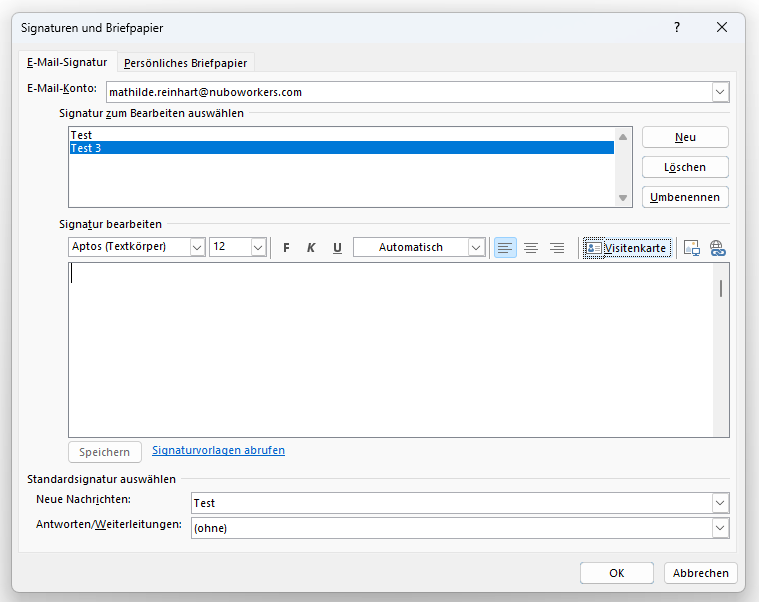Click the Abbrechen button
Image resolution: width=759 pixels, height=602 pixels.
(700, 573)
